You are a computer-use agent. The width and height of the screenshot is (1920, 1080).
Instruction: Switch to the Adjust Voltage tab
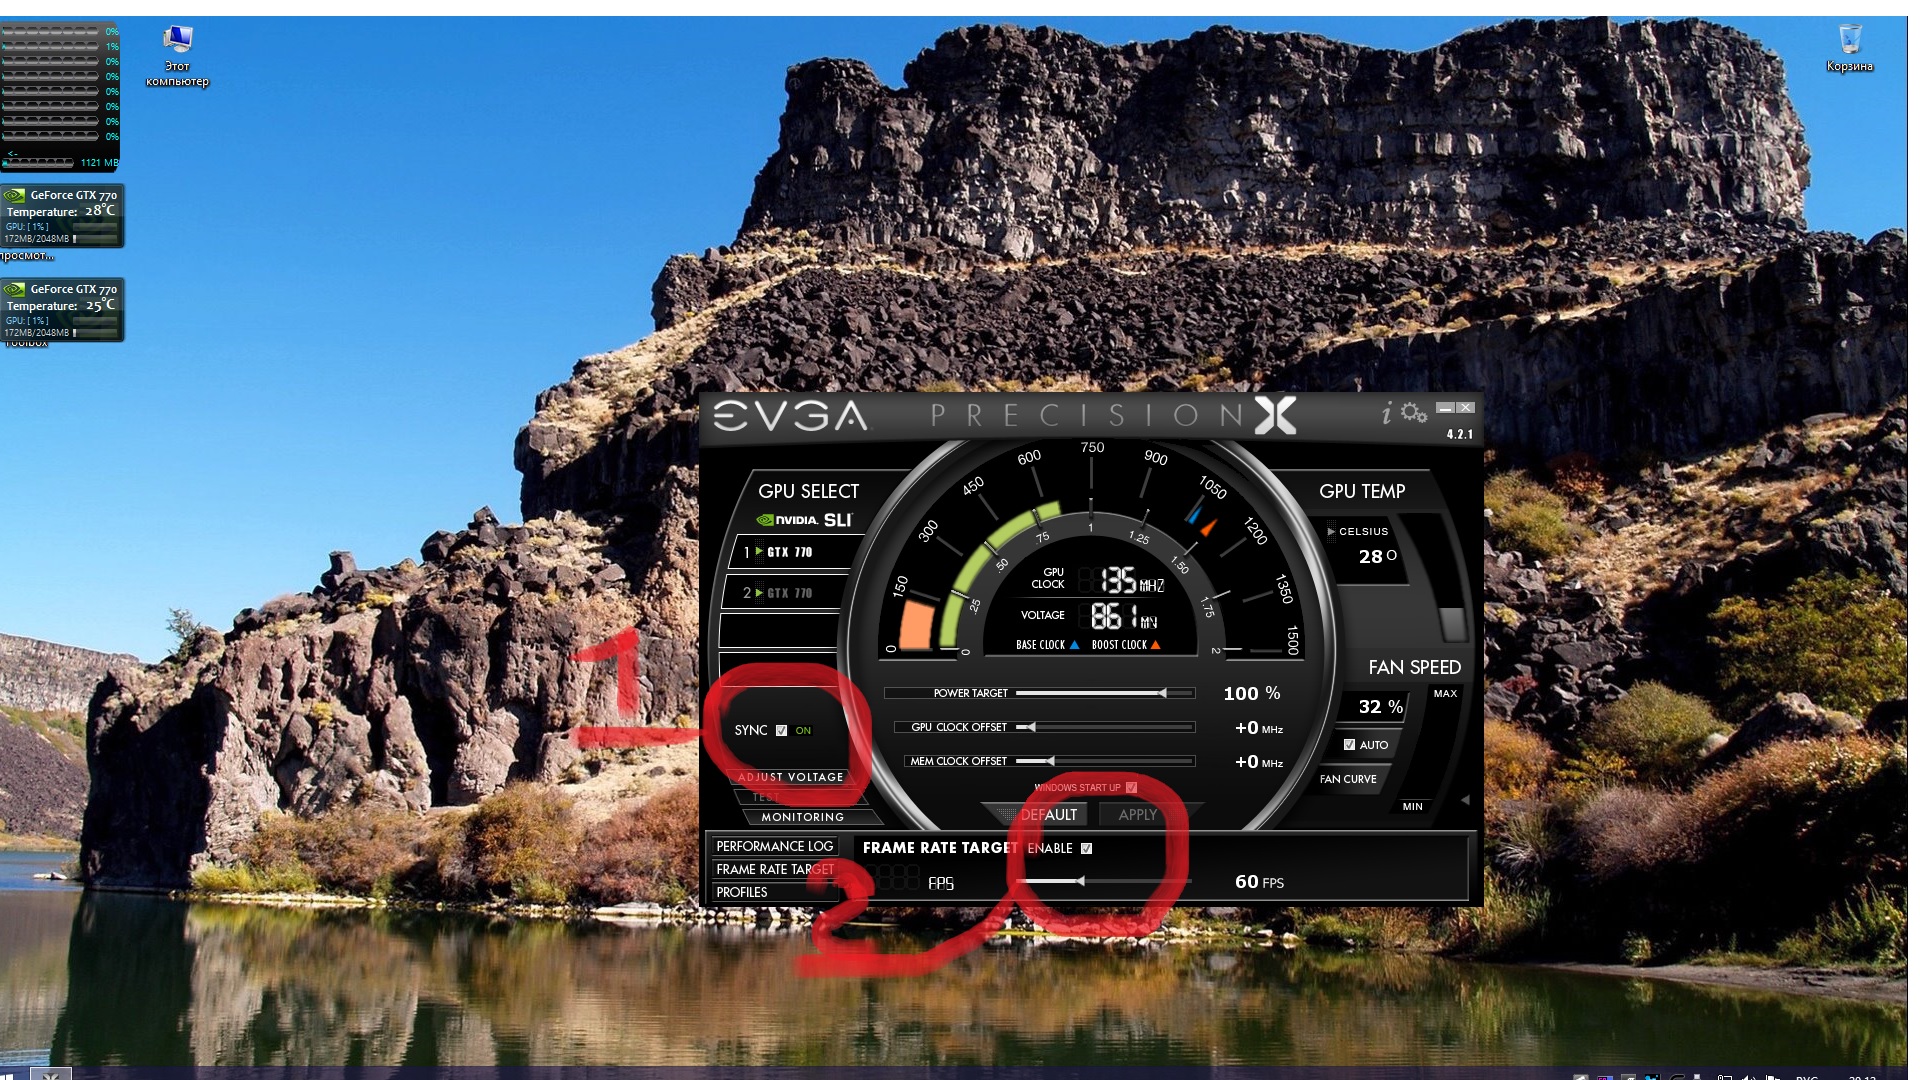790,777
